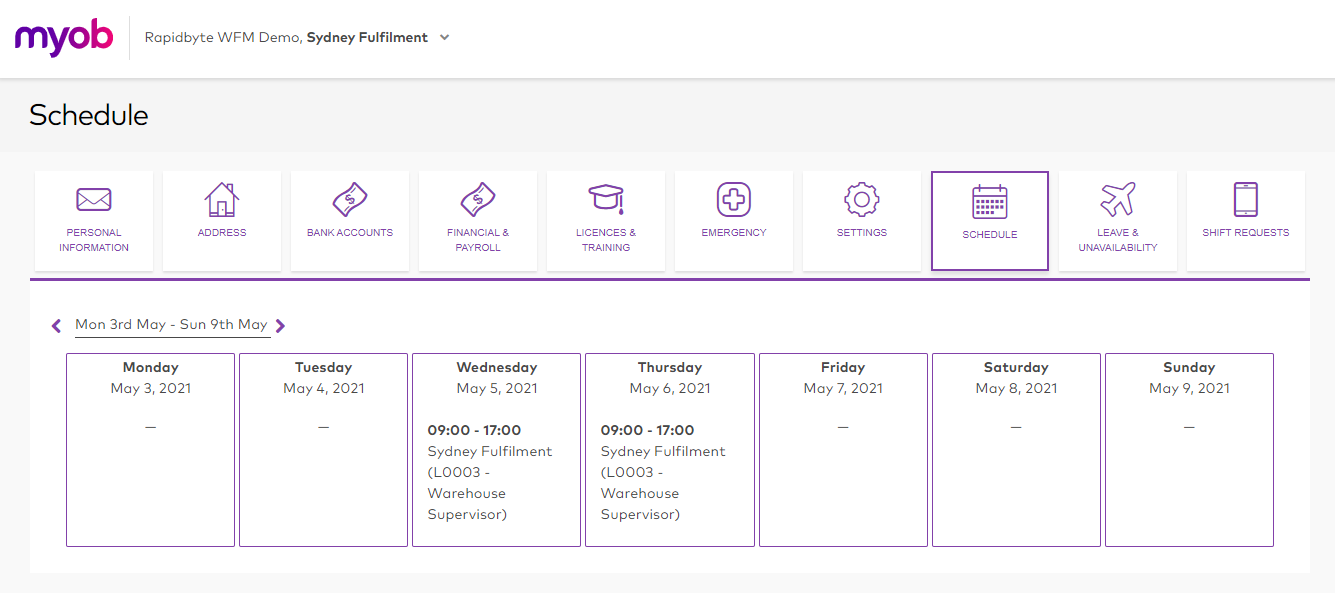Advance to next week with right chevron

[x=280, y=326]
